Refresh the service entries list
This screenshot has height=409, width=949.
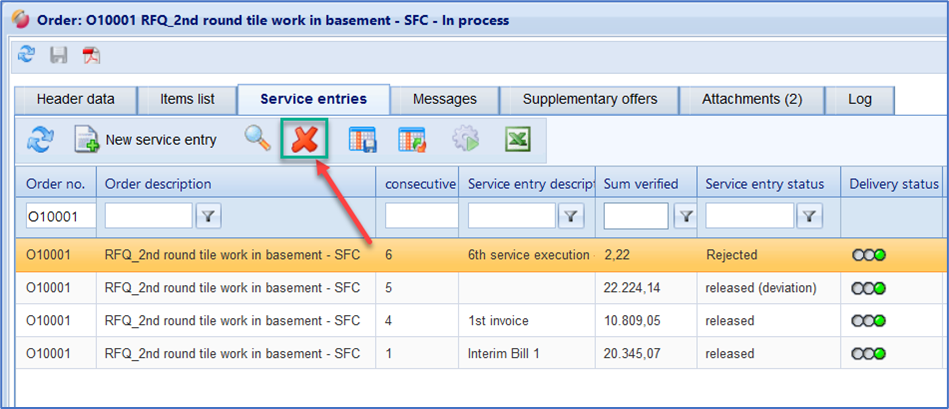click(x=40, y=140)
